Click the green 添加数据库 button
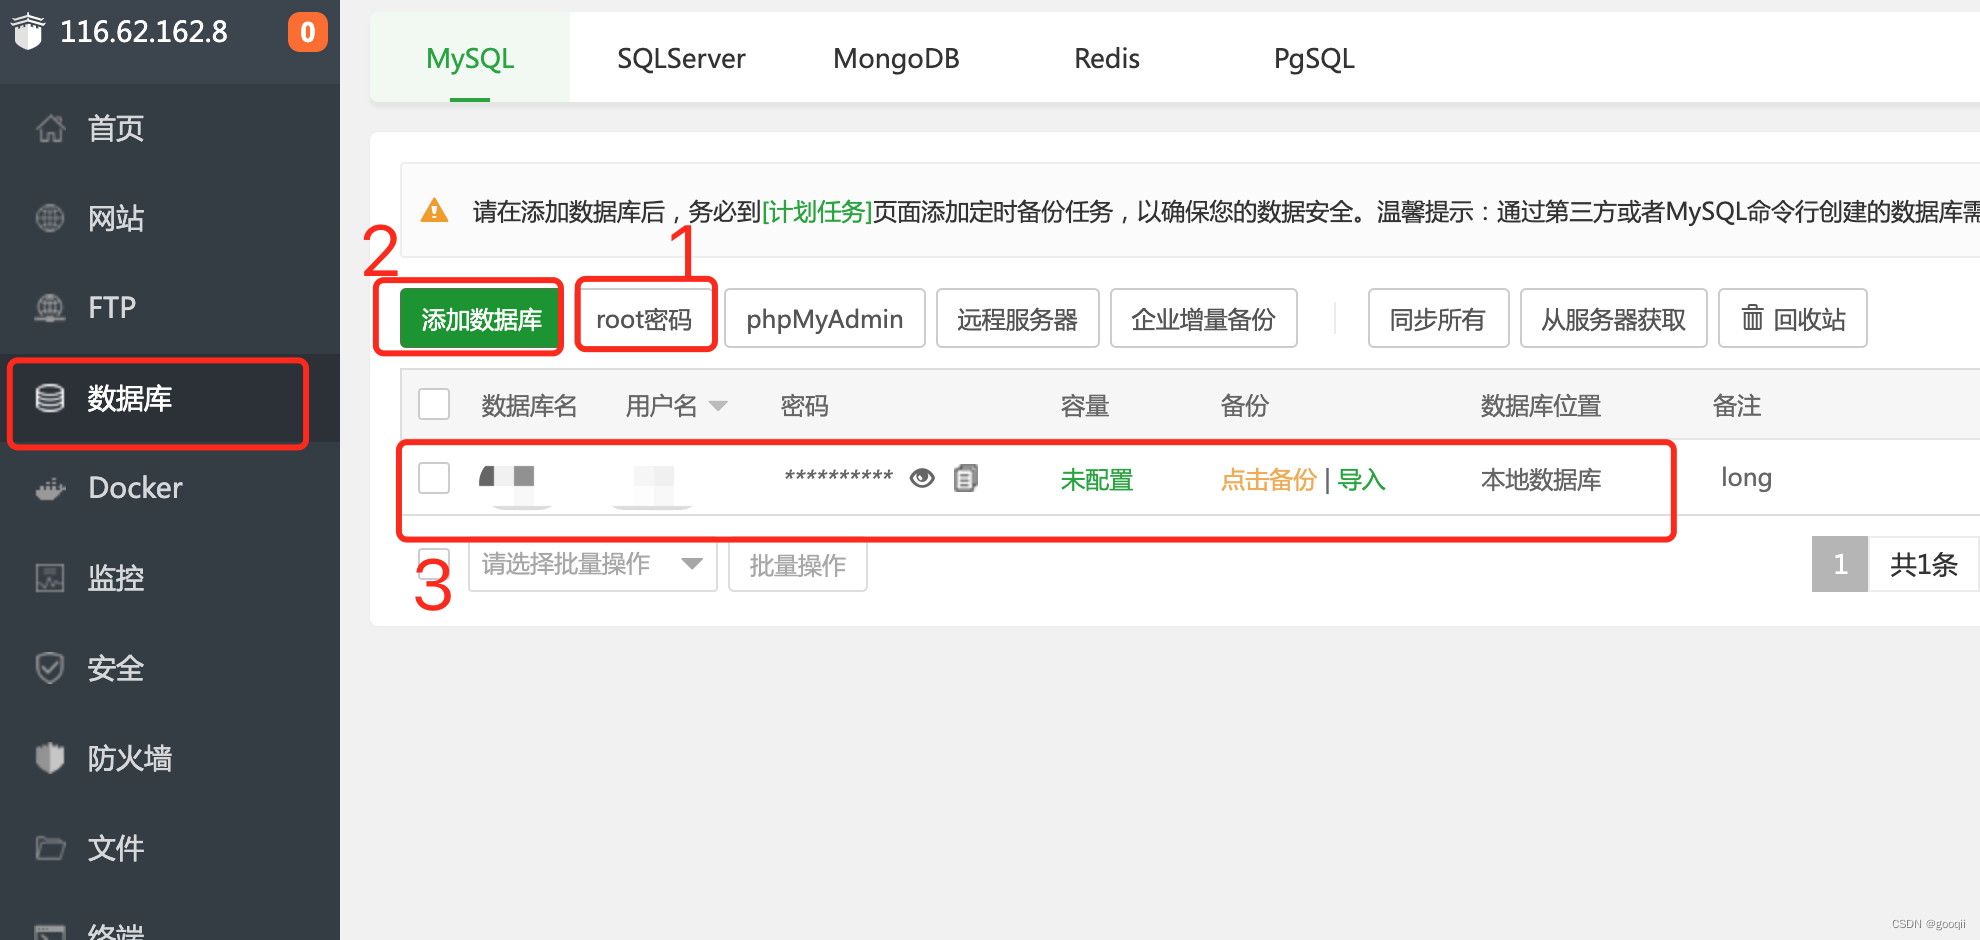This screenshot has height=940, width=1980. [481, 319]
